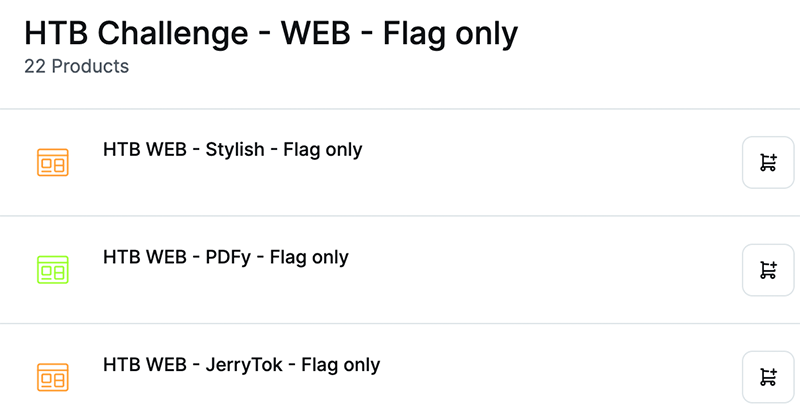Click the HTB Challenge page heading
Screen dimensions: 800x414
[x=270, y=34]
